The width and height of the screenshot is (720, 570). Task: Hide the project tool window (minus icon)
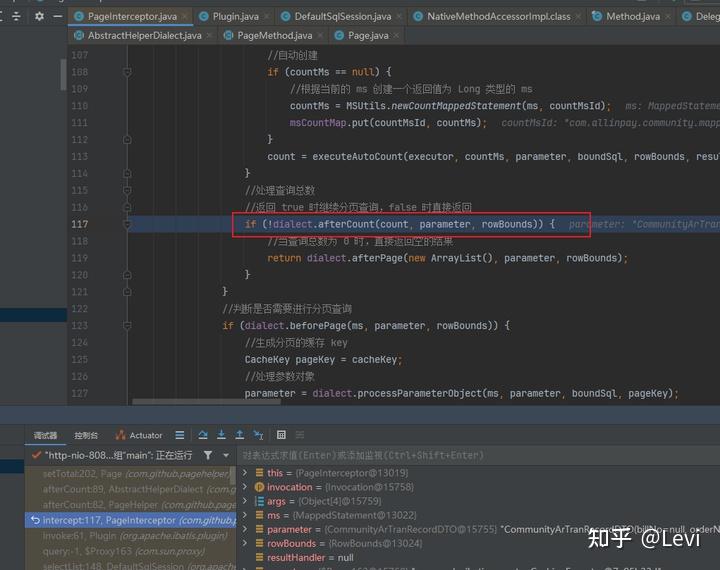click(x=57, y=17)
